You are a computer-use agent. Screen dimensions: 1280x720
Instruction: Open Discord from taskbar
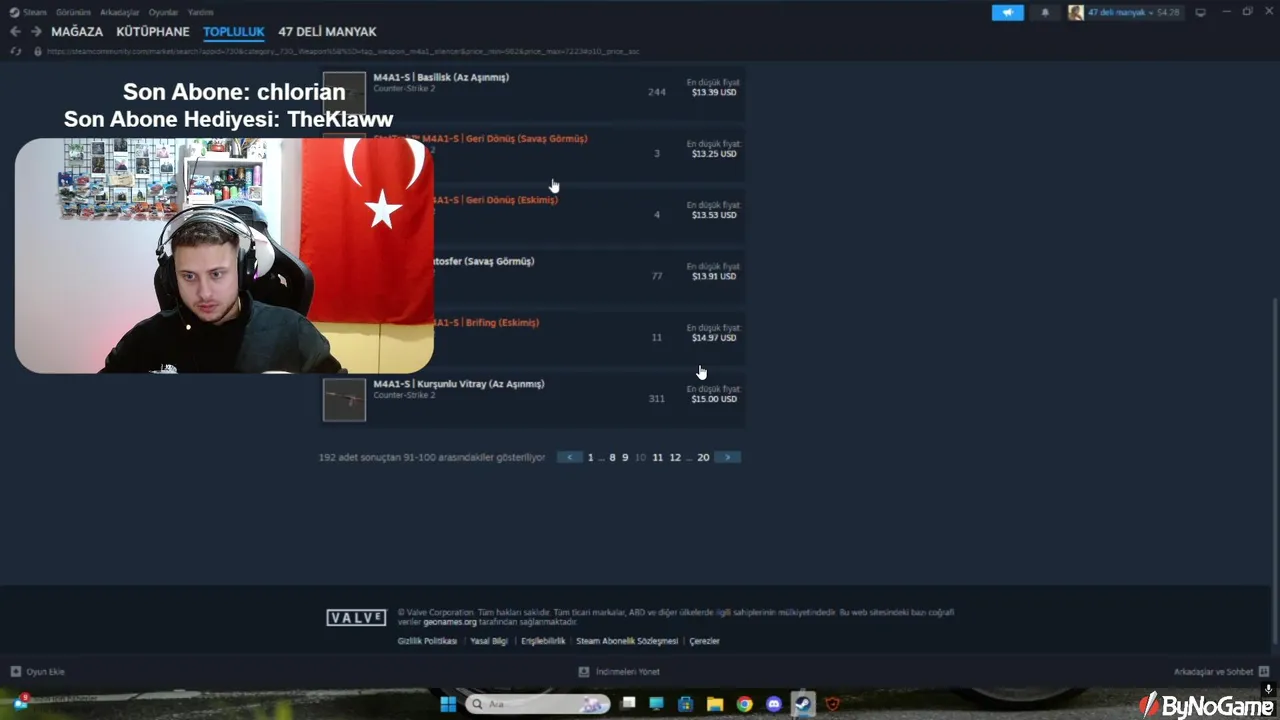click(x=773, y=704)
